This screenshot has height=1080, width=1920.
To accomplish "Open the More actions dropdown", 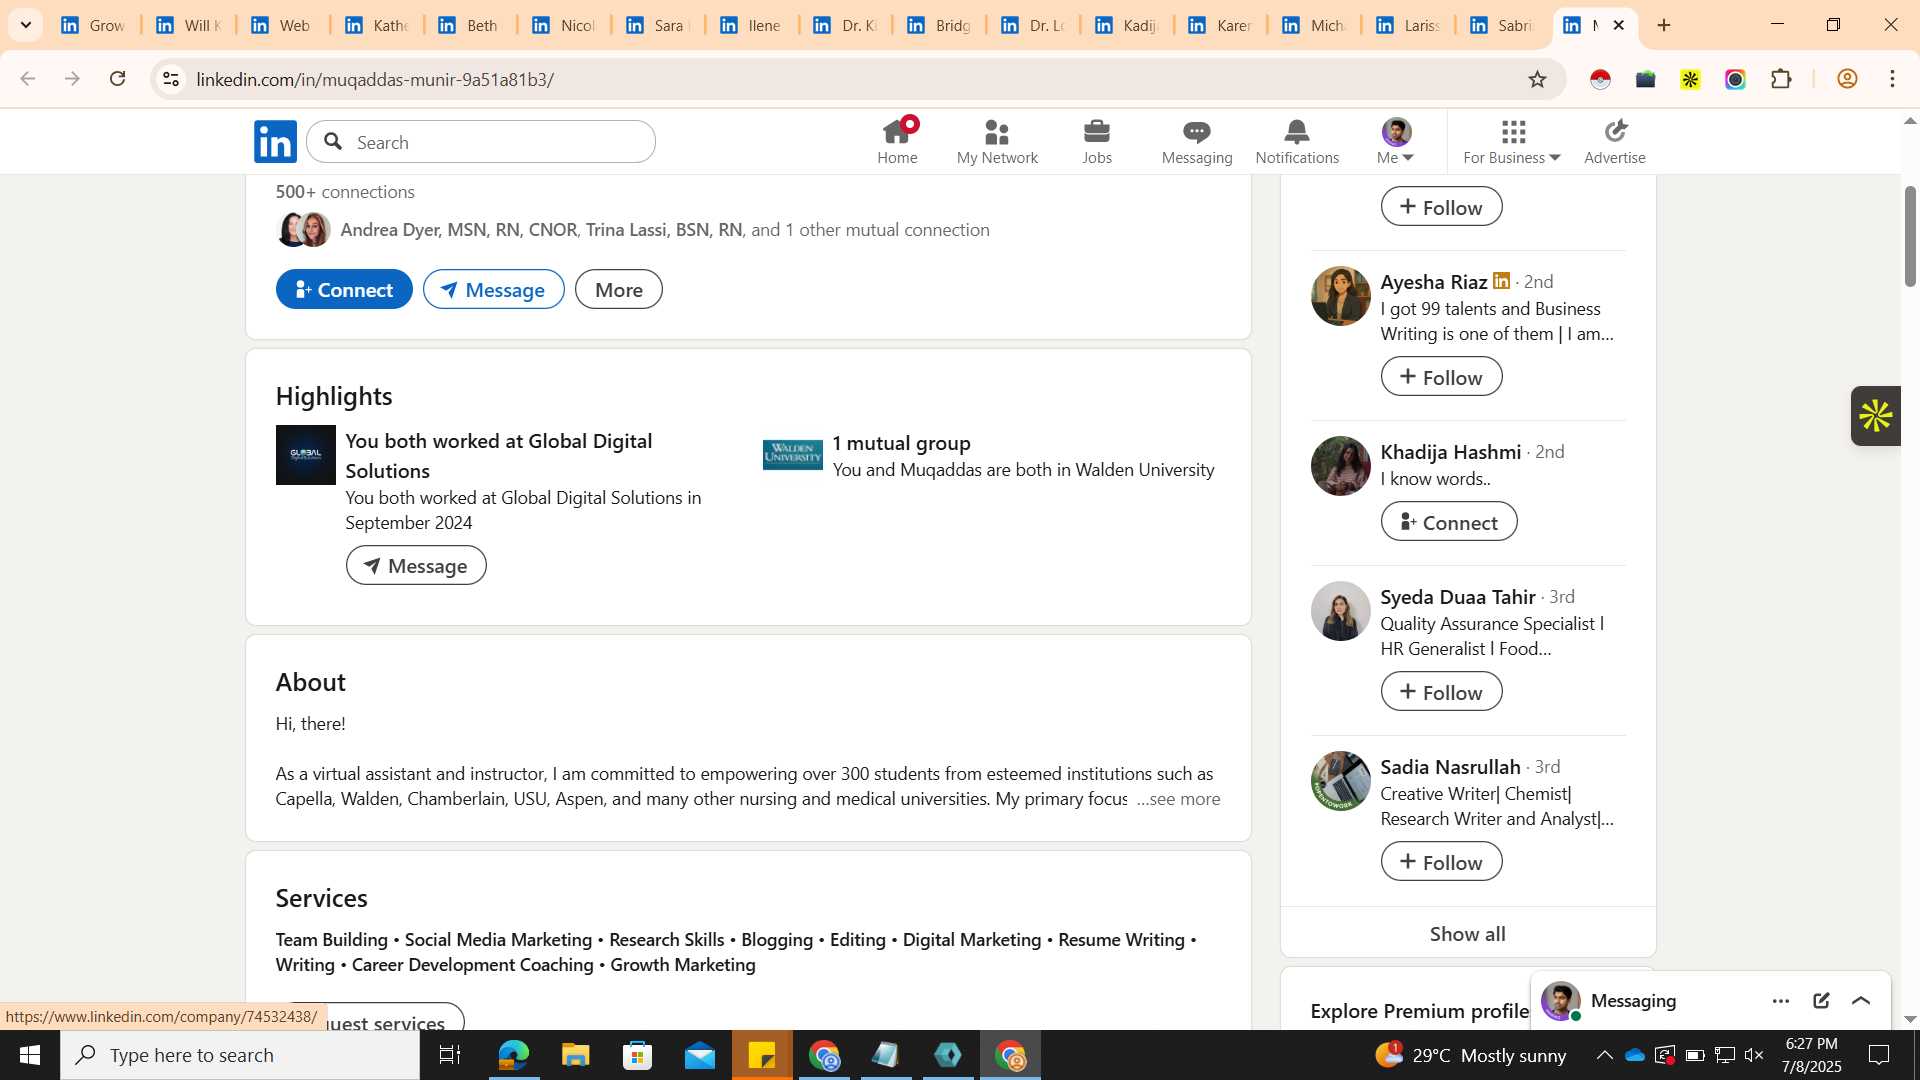I will pyautogui.click(x=618, y=289).
